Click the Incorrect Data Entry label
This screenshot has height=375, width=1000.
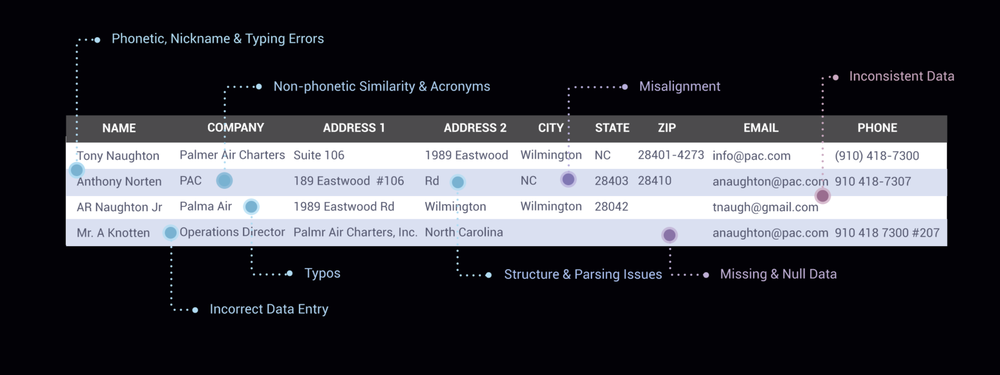pyautogui.click(x=269, y=309)
